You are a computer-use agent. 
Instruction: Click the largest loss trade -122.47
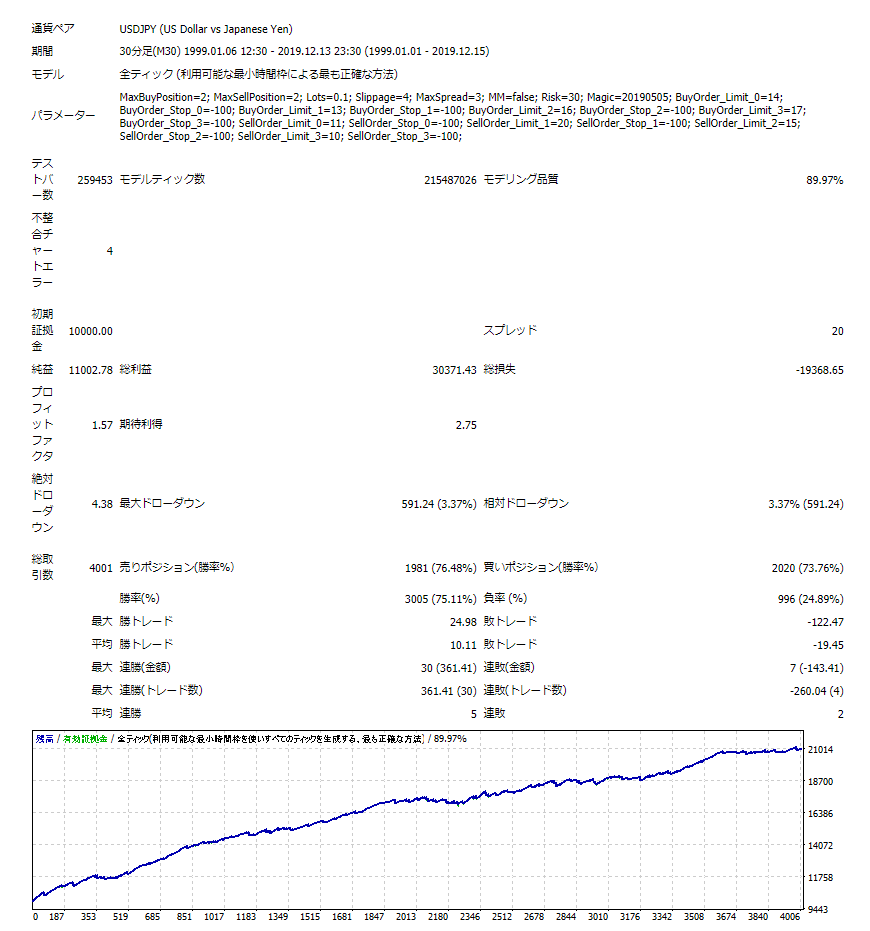825,622
